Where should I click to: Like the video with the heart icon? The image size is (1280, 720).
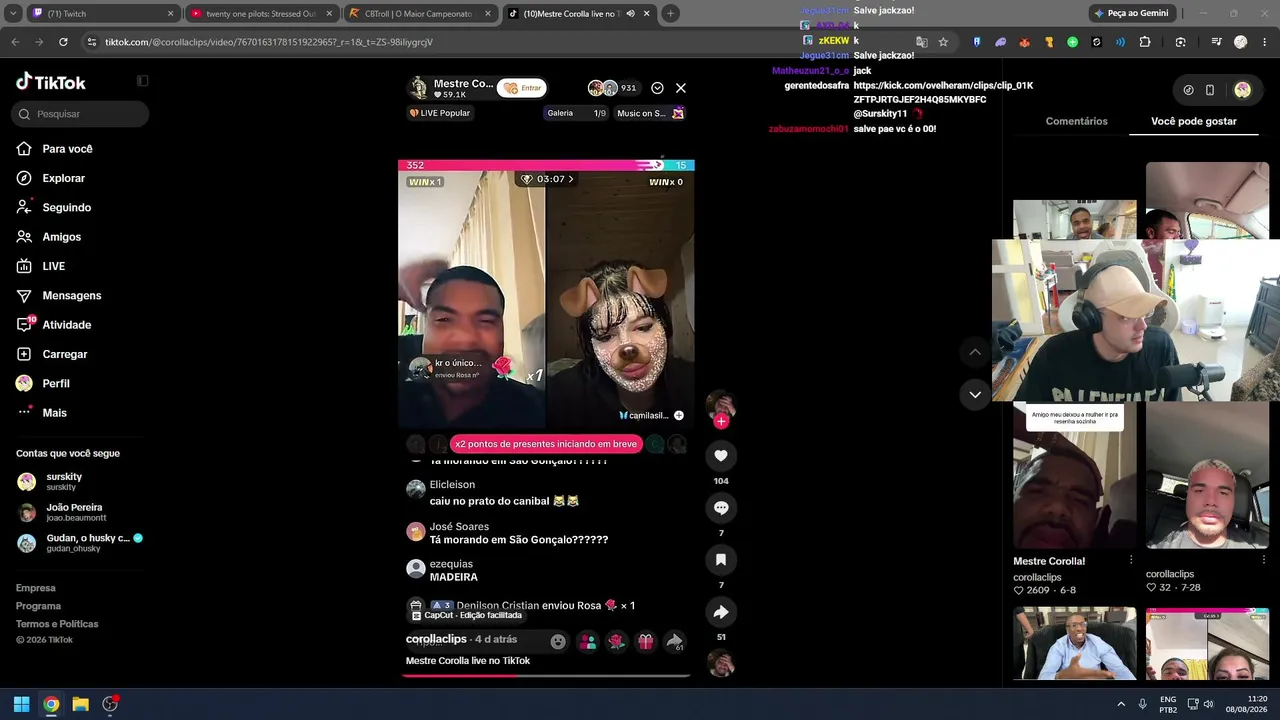point(721,456)
